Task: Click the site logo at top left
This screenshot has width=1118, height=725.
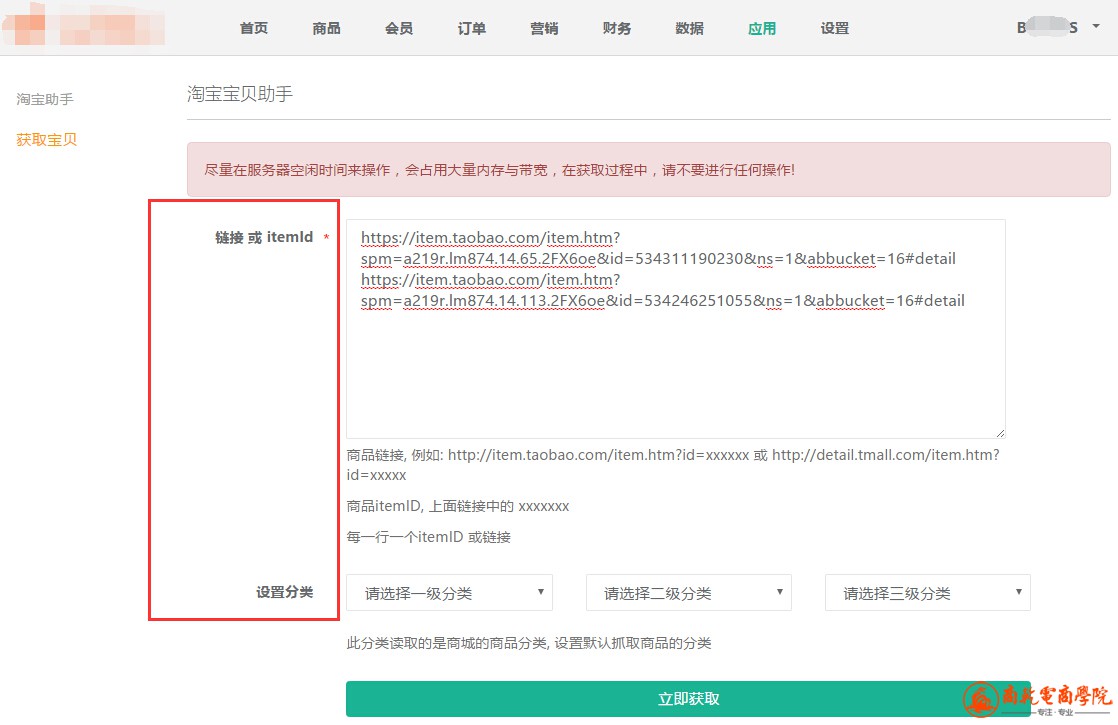Action: click(84, 26)
